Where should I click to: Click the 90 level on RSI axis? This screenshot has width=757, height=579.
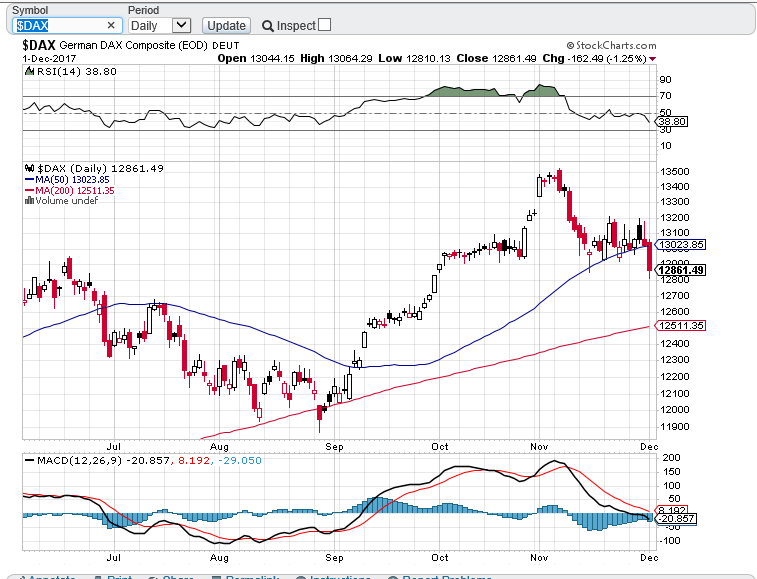coord(665,80)
